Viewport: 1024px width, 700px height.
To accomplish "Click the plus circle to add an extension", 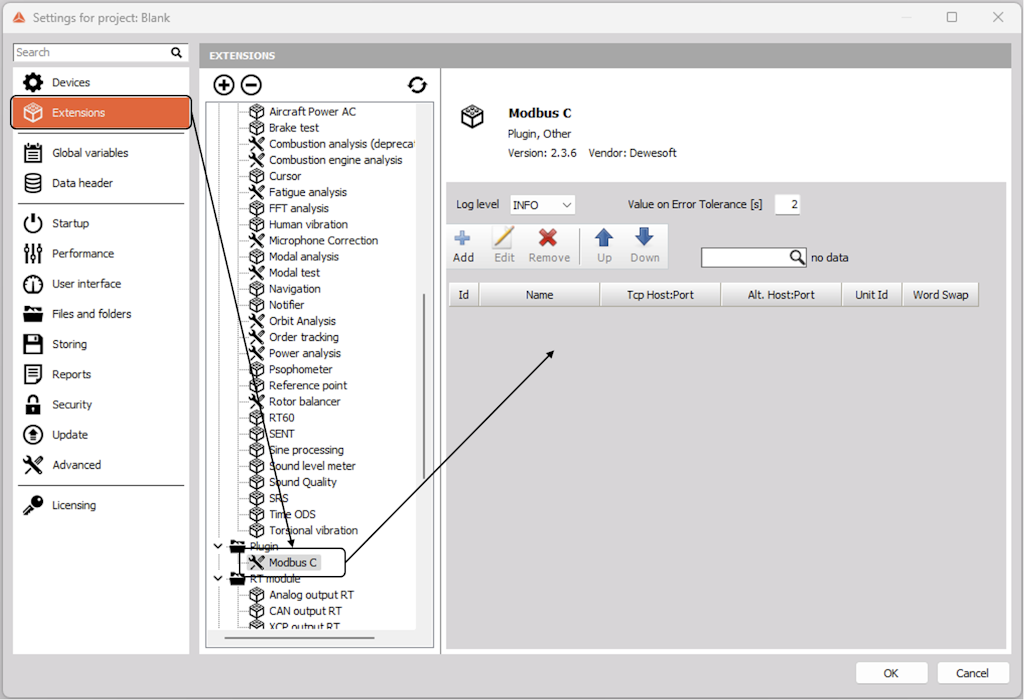I will (223, 85).
